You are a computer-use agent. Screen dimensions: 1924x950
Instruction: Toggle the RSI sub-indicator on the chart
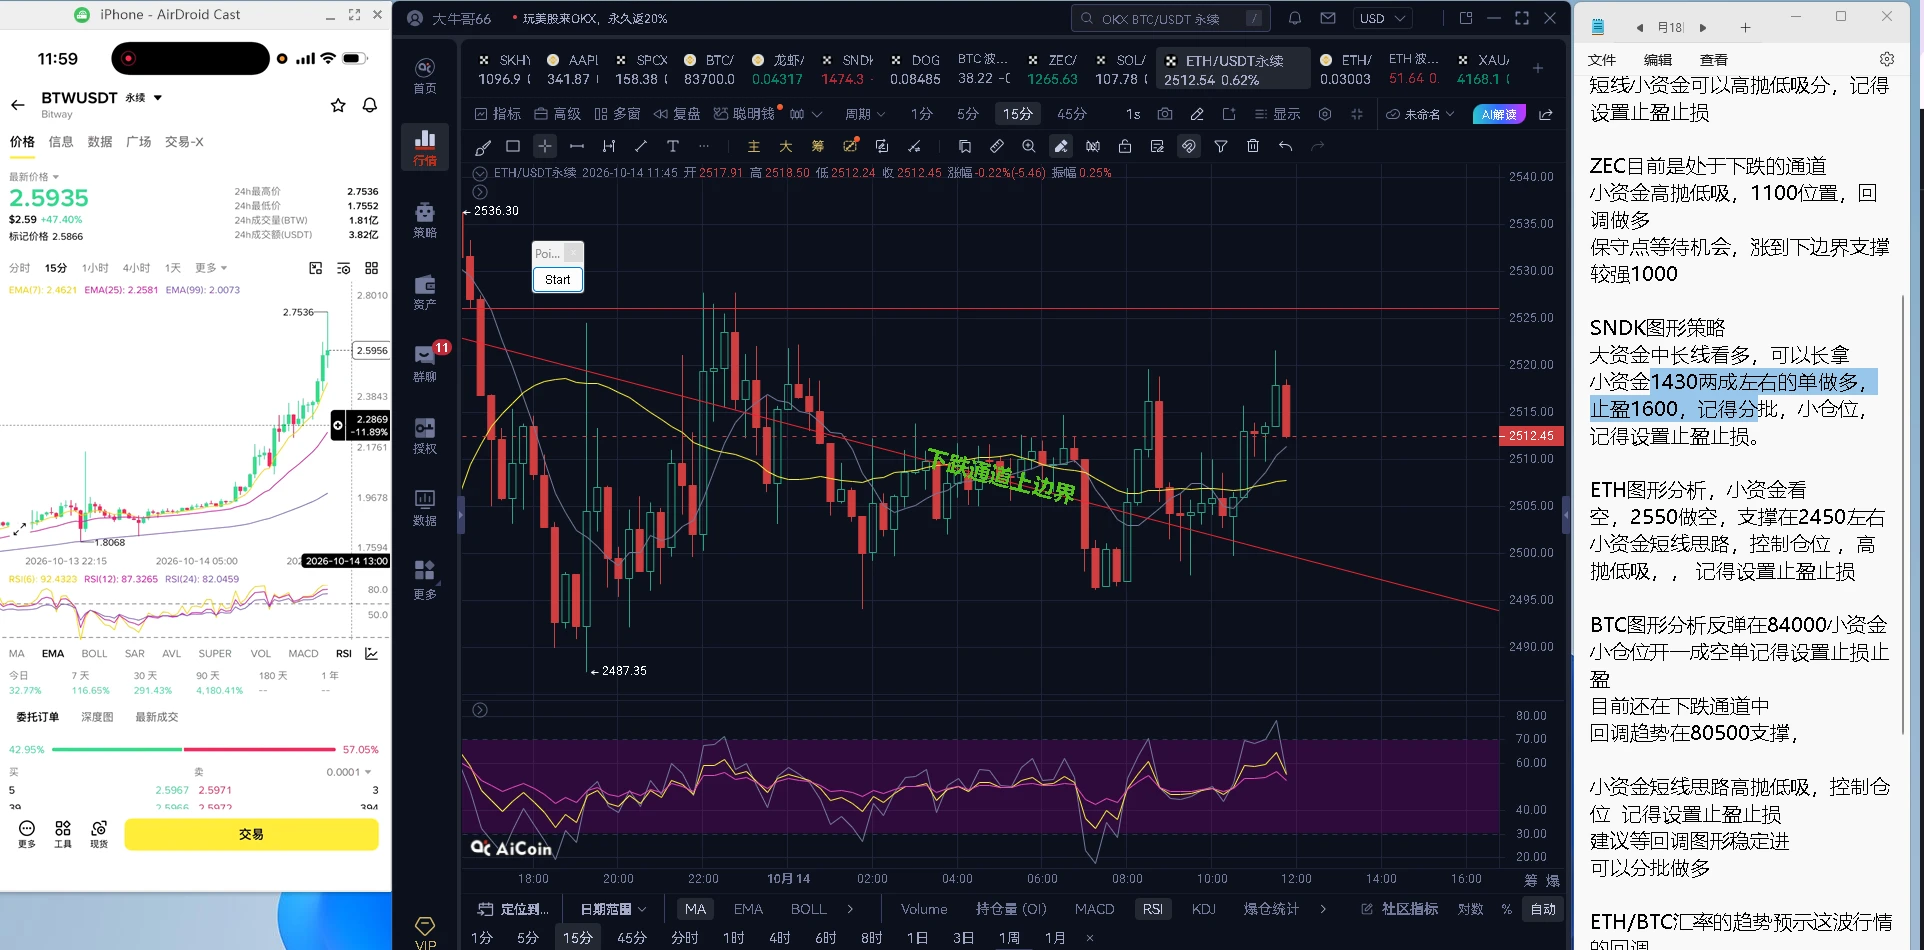pyautogui.click(x=1153, y=909)
